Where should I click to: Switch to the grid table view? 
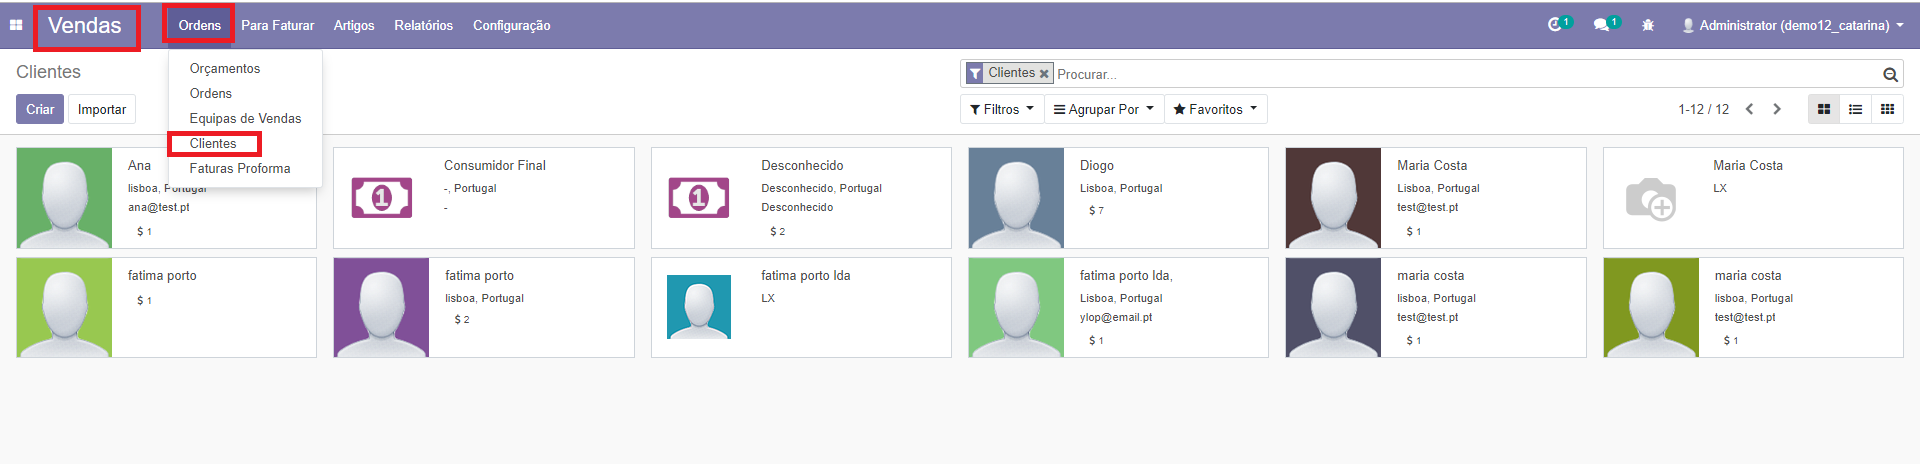(x=1887, y=109)
